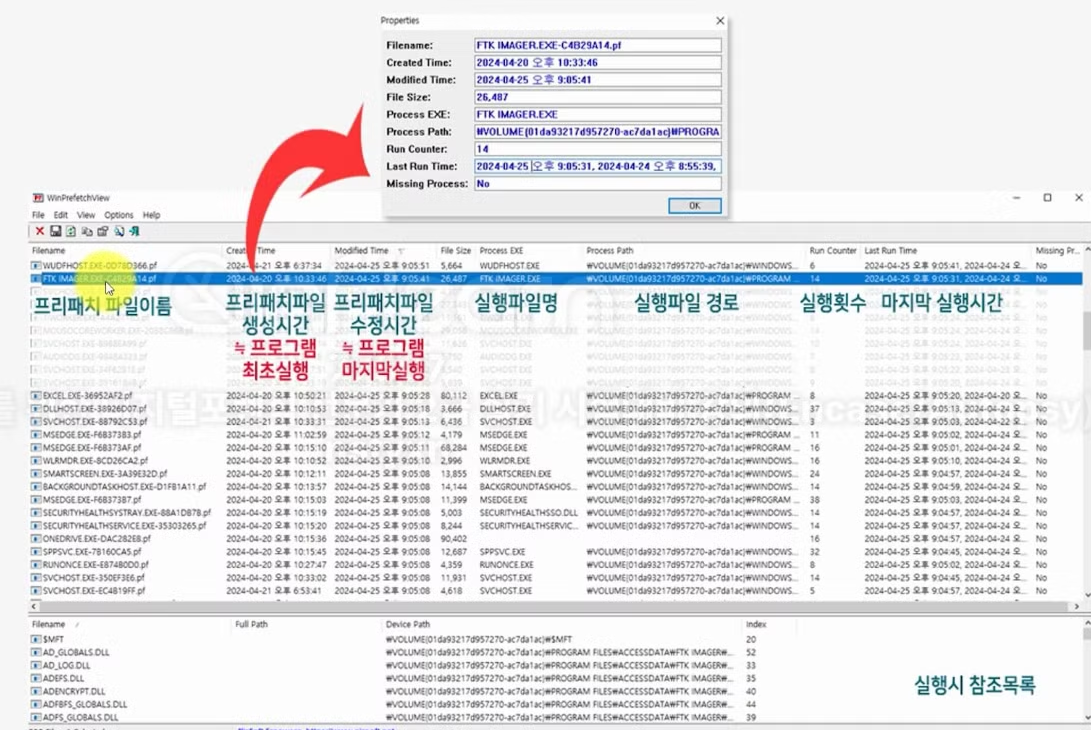Open the File menu
This screenshot has width=1091, height=730.
tap(38, 216)
